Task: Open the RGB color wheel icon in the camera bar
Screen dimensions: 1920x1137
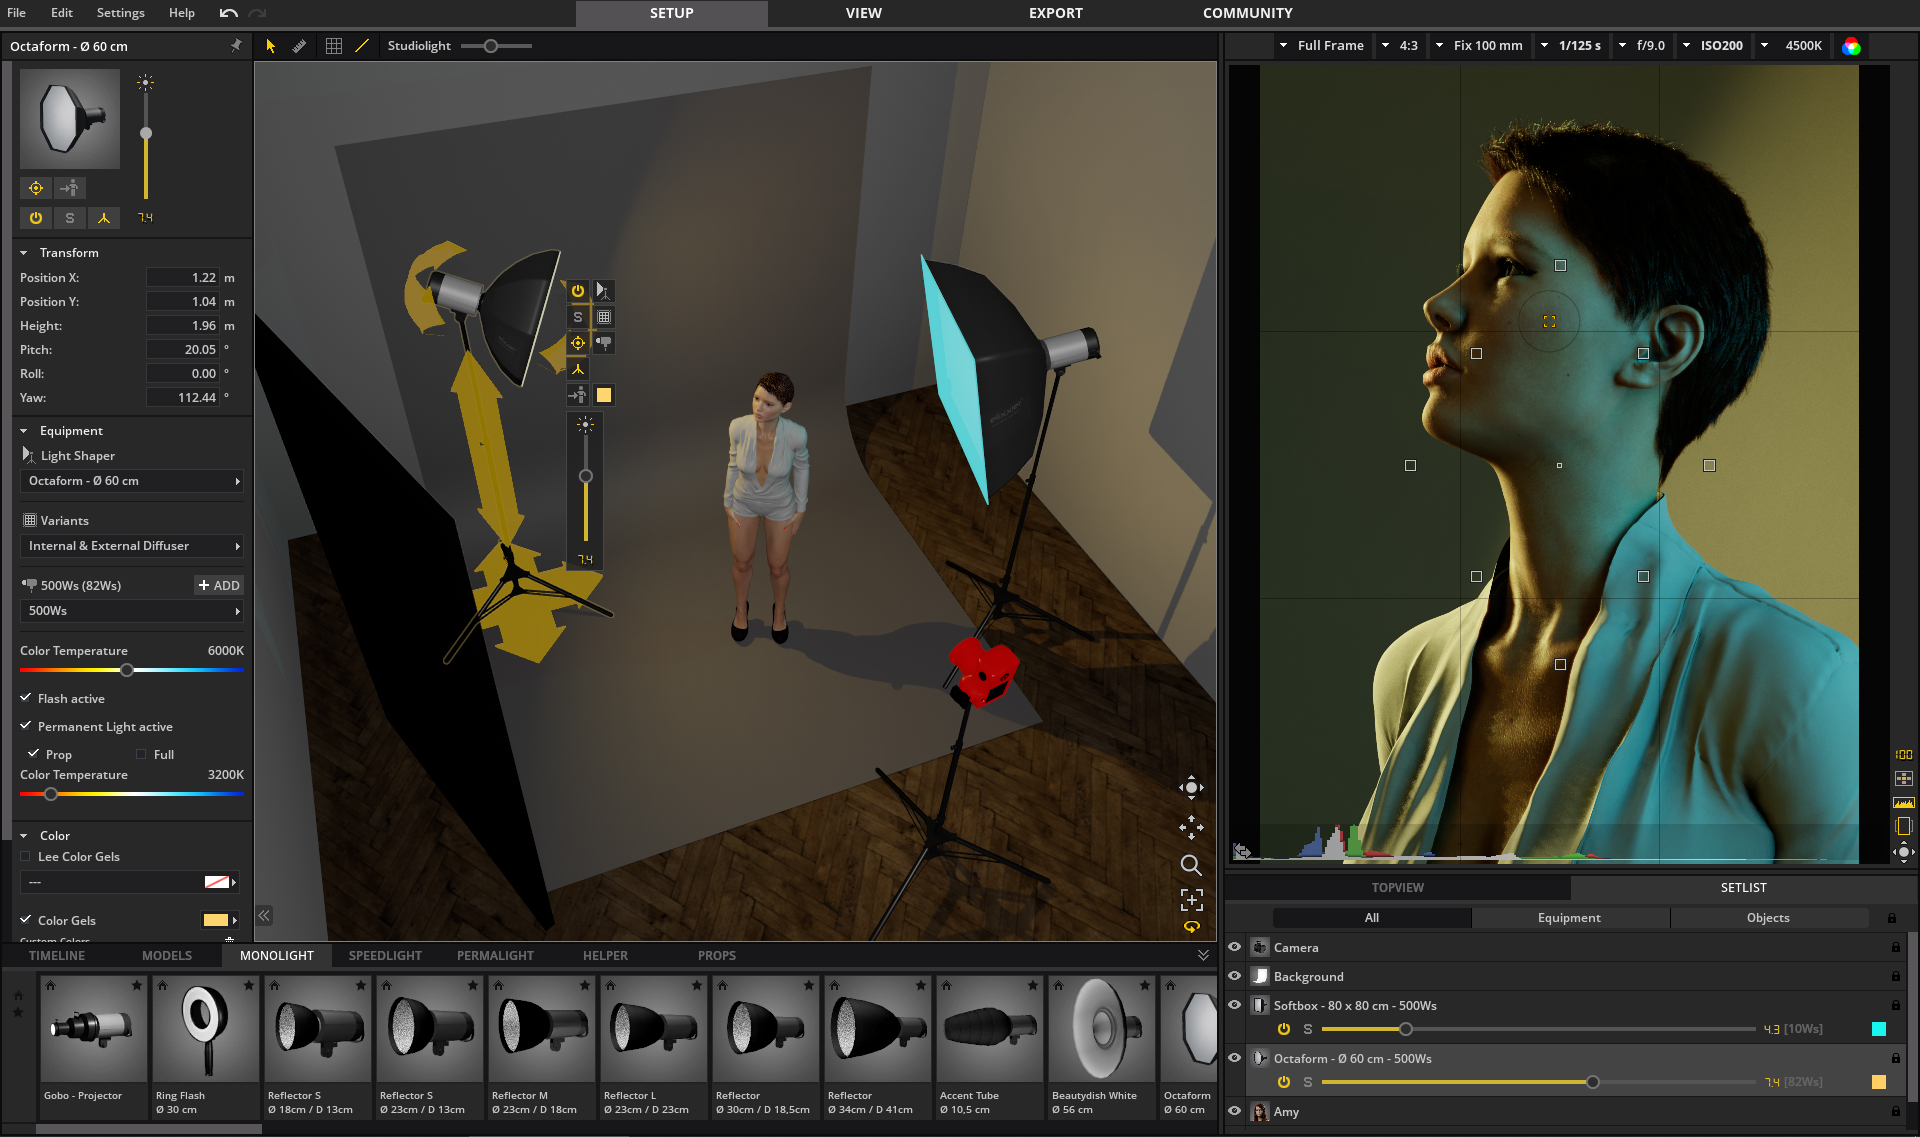Action: click(x=1852, y=46)
